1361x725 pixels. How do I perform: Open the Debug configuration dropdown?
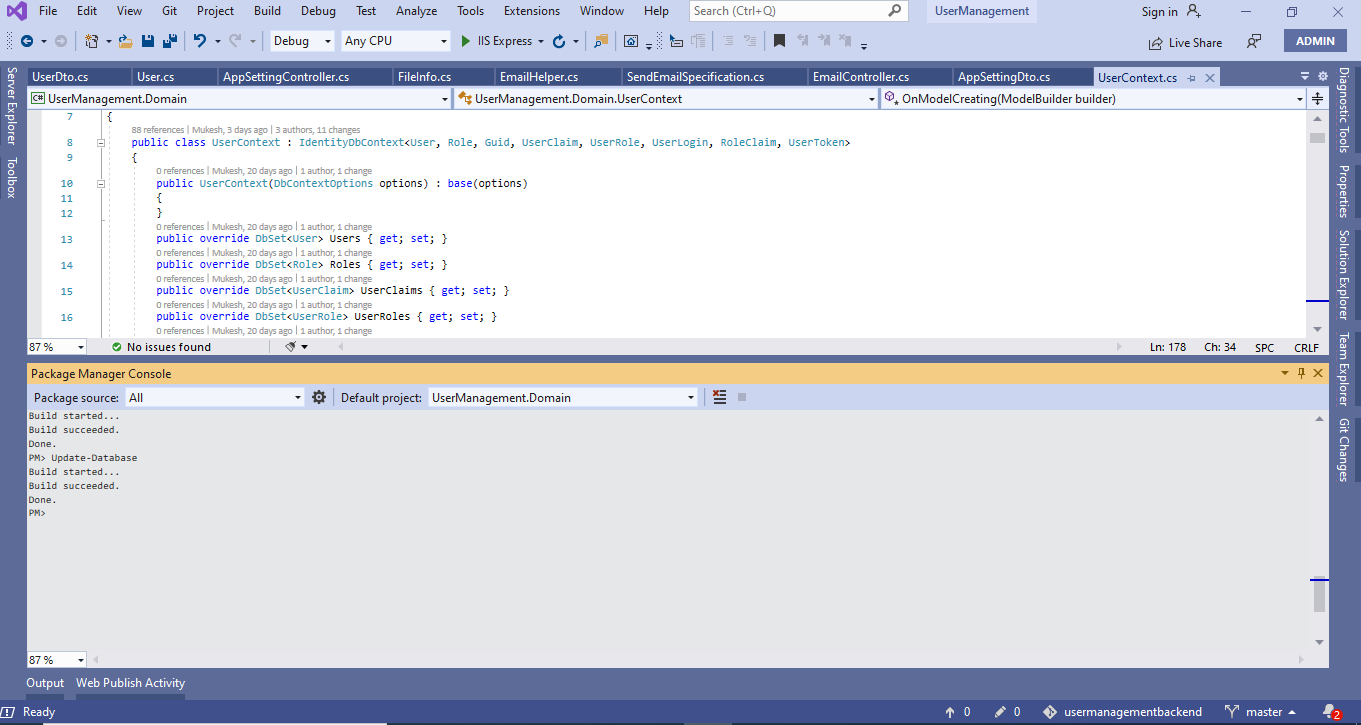(x=303, y=41)
